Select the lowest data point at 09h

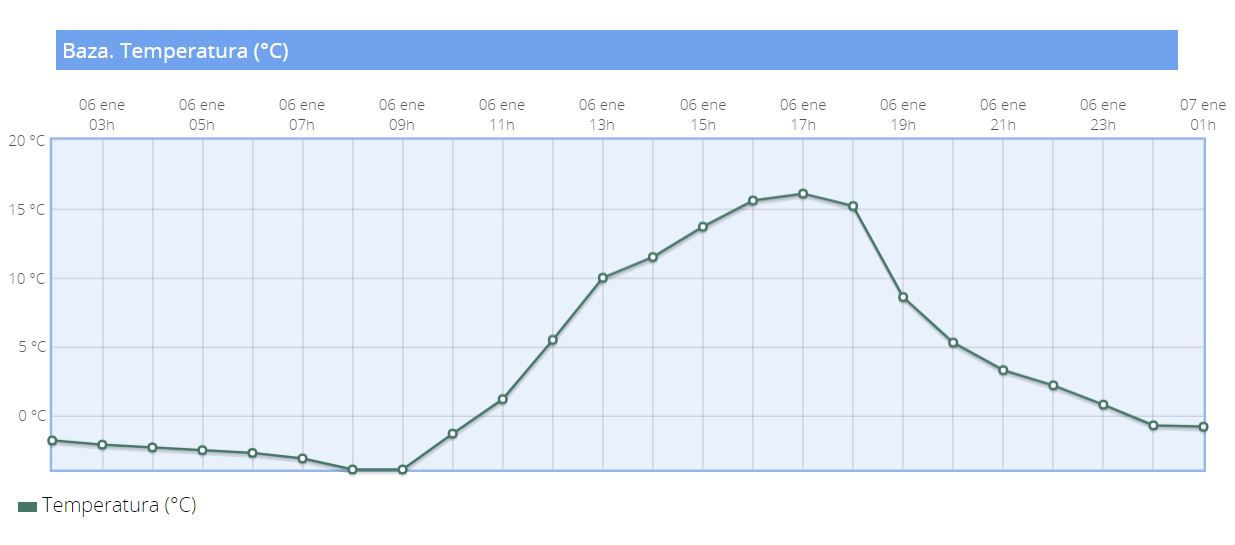click(x=403, y=469)
